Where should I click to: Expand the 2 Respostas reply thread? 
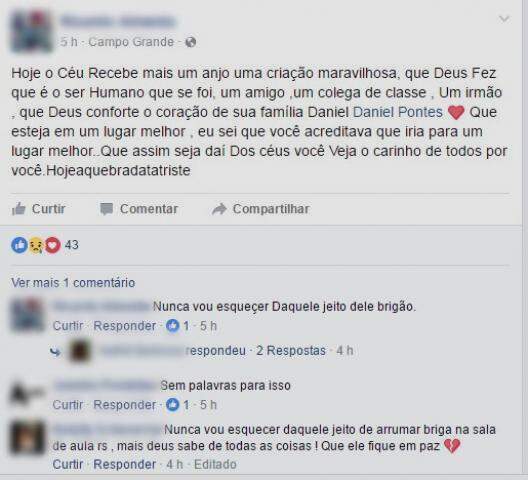pyautogui.click(x=291, y=351)
